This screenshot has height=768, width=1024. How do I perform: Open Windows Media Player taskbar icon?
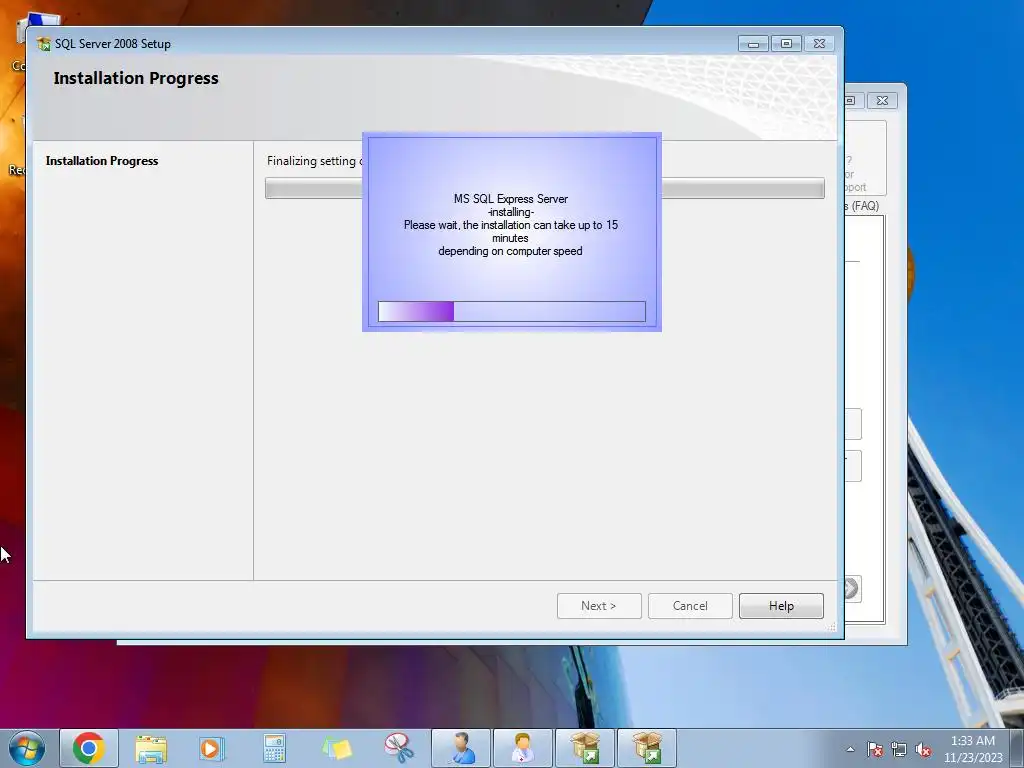211,748
